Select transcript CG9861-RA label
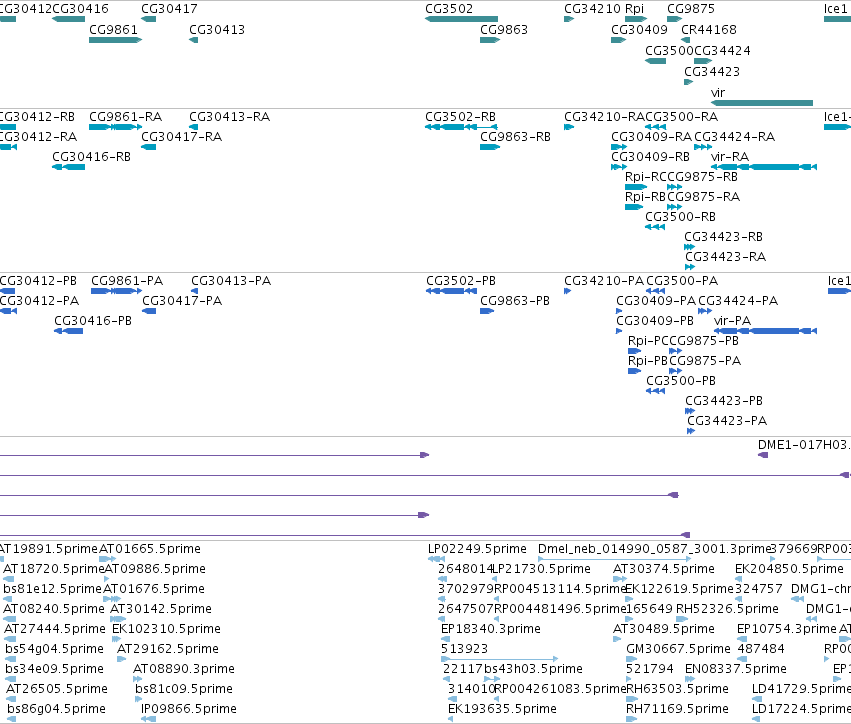 point(125,117)
